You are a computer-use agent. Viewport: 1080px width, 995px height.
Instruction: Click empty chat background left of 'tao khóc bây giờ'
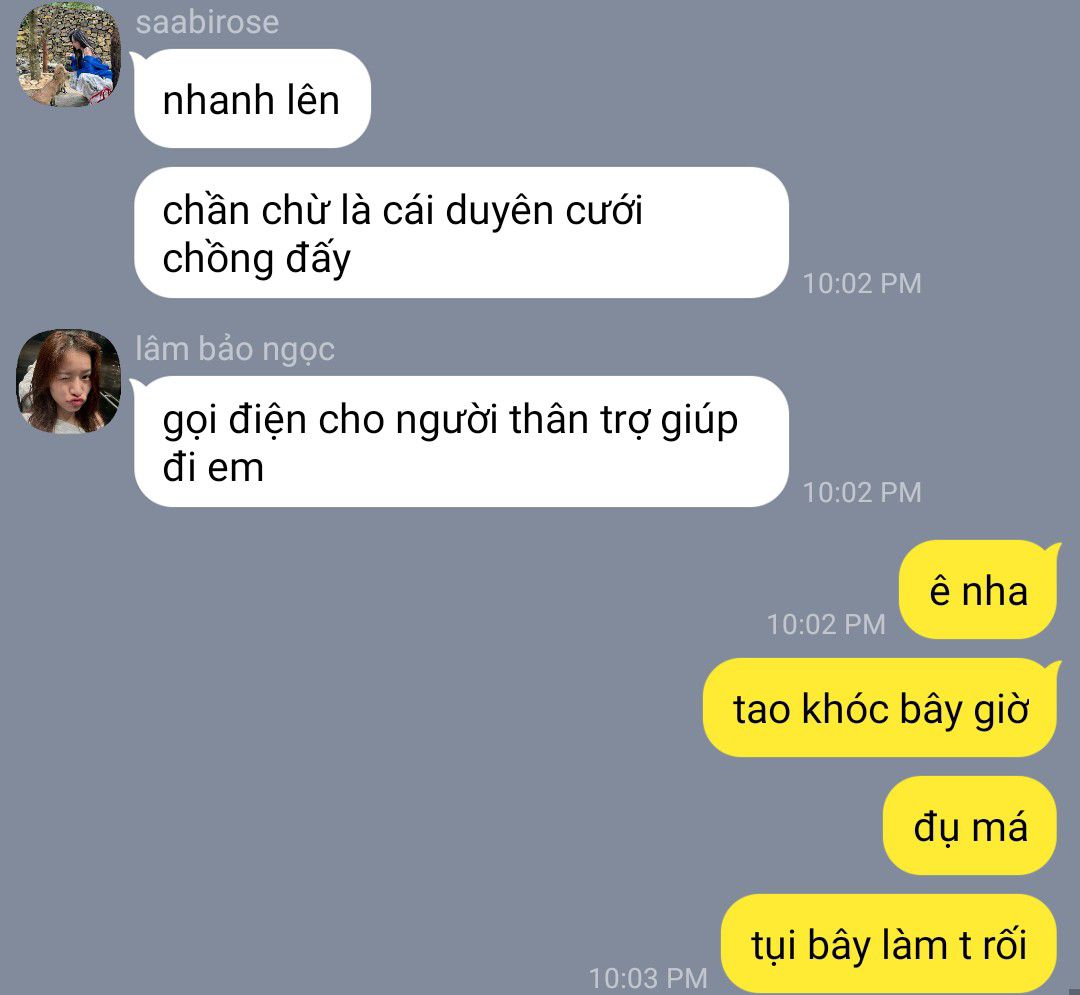point(344,708)
